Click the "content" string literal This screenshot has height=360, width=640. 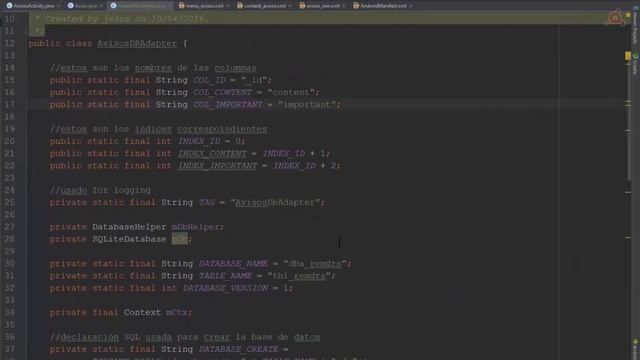click(291, 92)
